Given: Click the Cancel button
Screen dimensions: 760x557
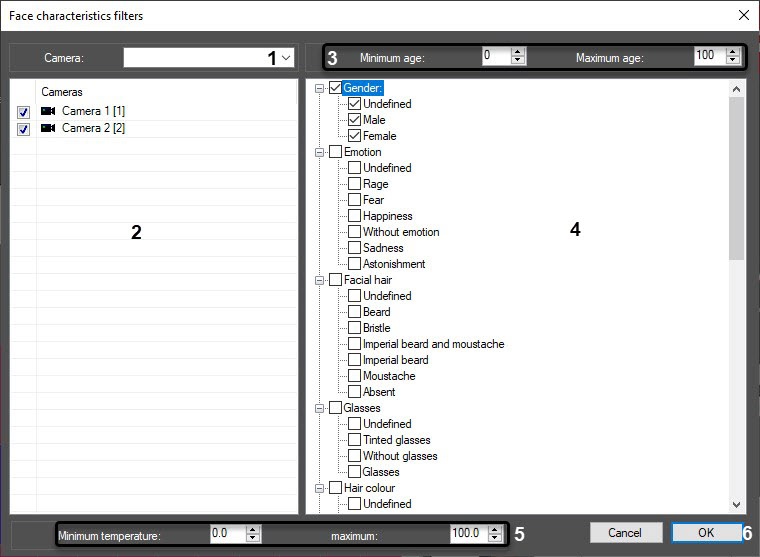Looking at the screenshot, I should (626, 533).
